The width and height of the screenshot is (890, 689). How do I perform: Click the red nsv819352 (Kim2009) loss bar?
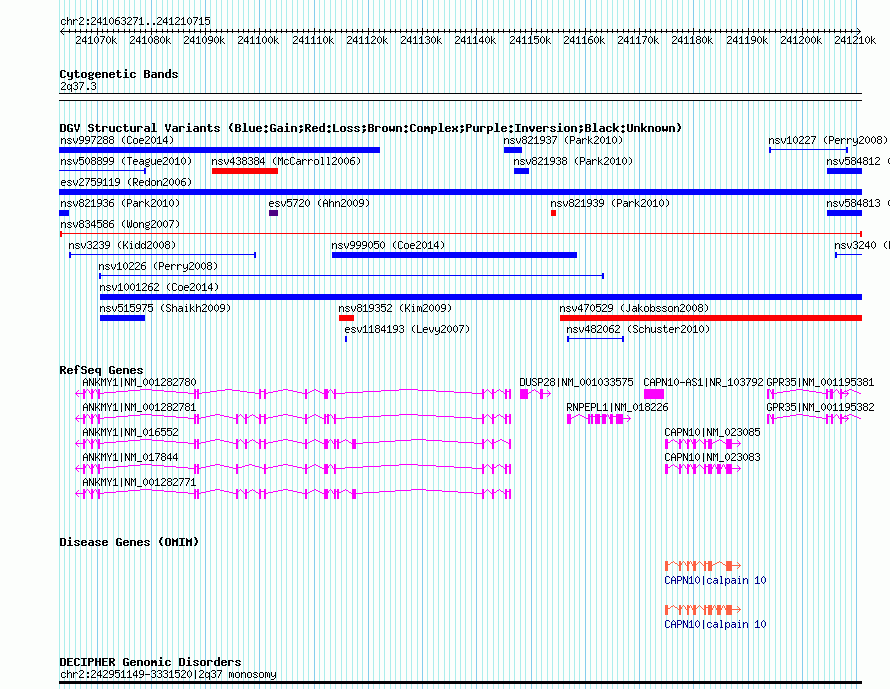pos(346,318)
